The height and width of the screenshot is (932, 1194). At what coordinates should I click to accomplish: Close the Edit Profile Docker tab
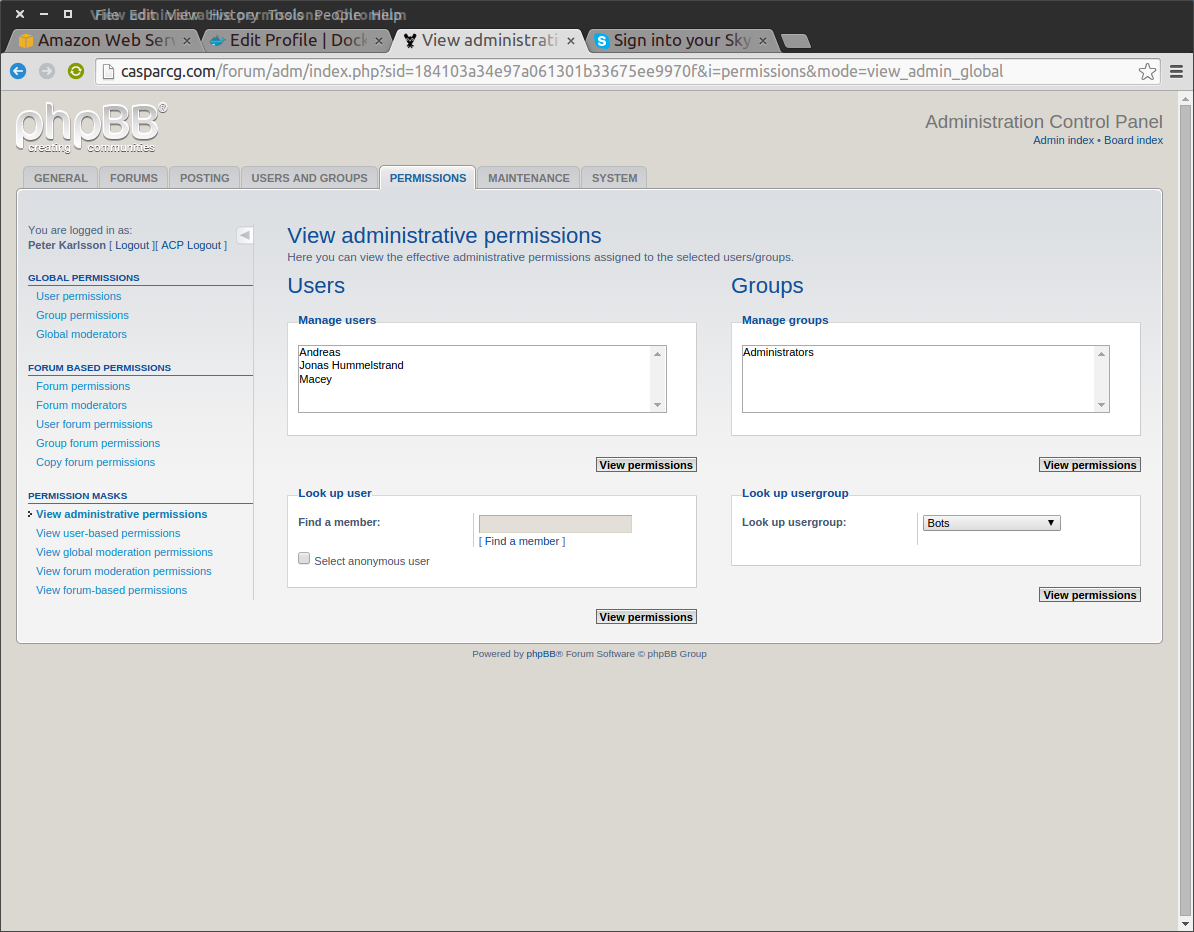379,41
